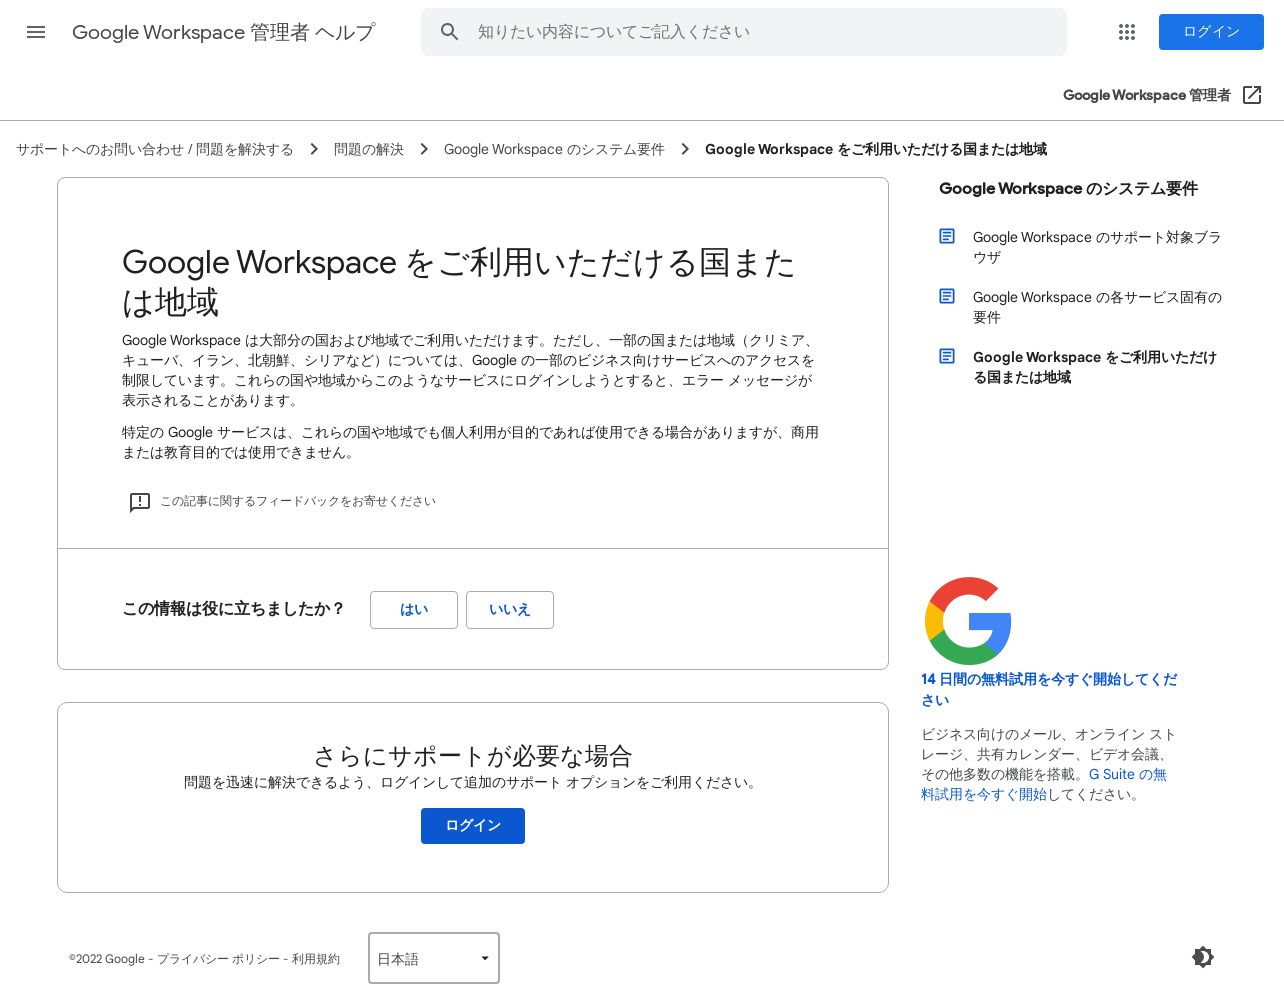Click chevron after 問題の解決 breadcrumb
1284x997 pixels.
pyautogui.click(x=424, y=149)
